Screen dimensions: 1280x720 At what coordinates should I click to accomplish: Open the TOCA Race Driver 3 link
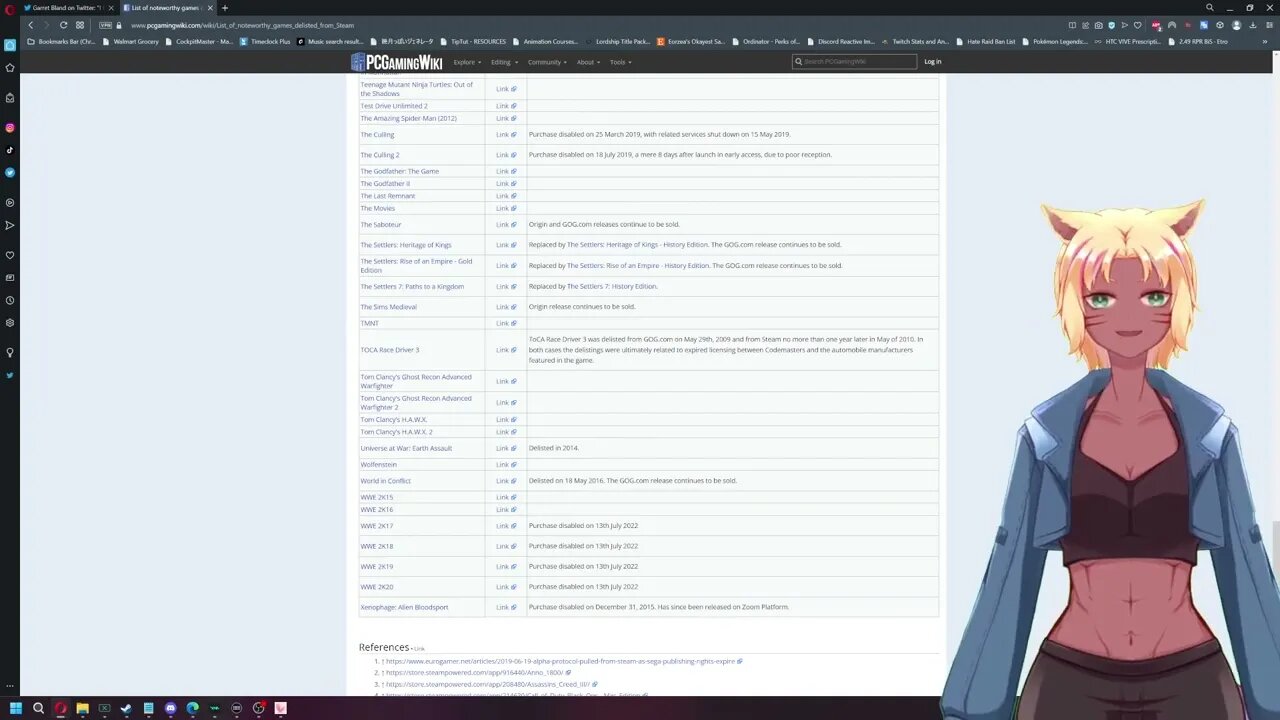coord(390,350)
